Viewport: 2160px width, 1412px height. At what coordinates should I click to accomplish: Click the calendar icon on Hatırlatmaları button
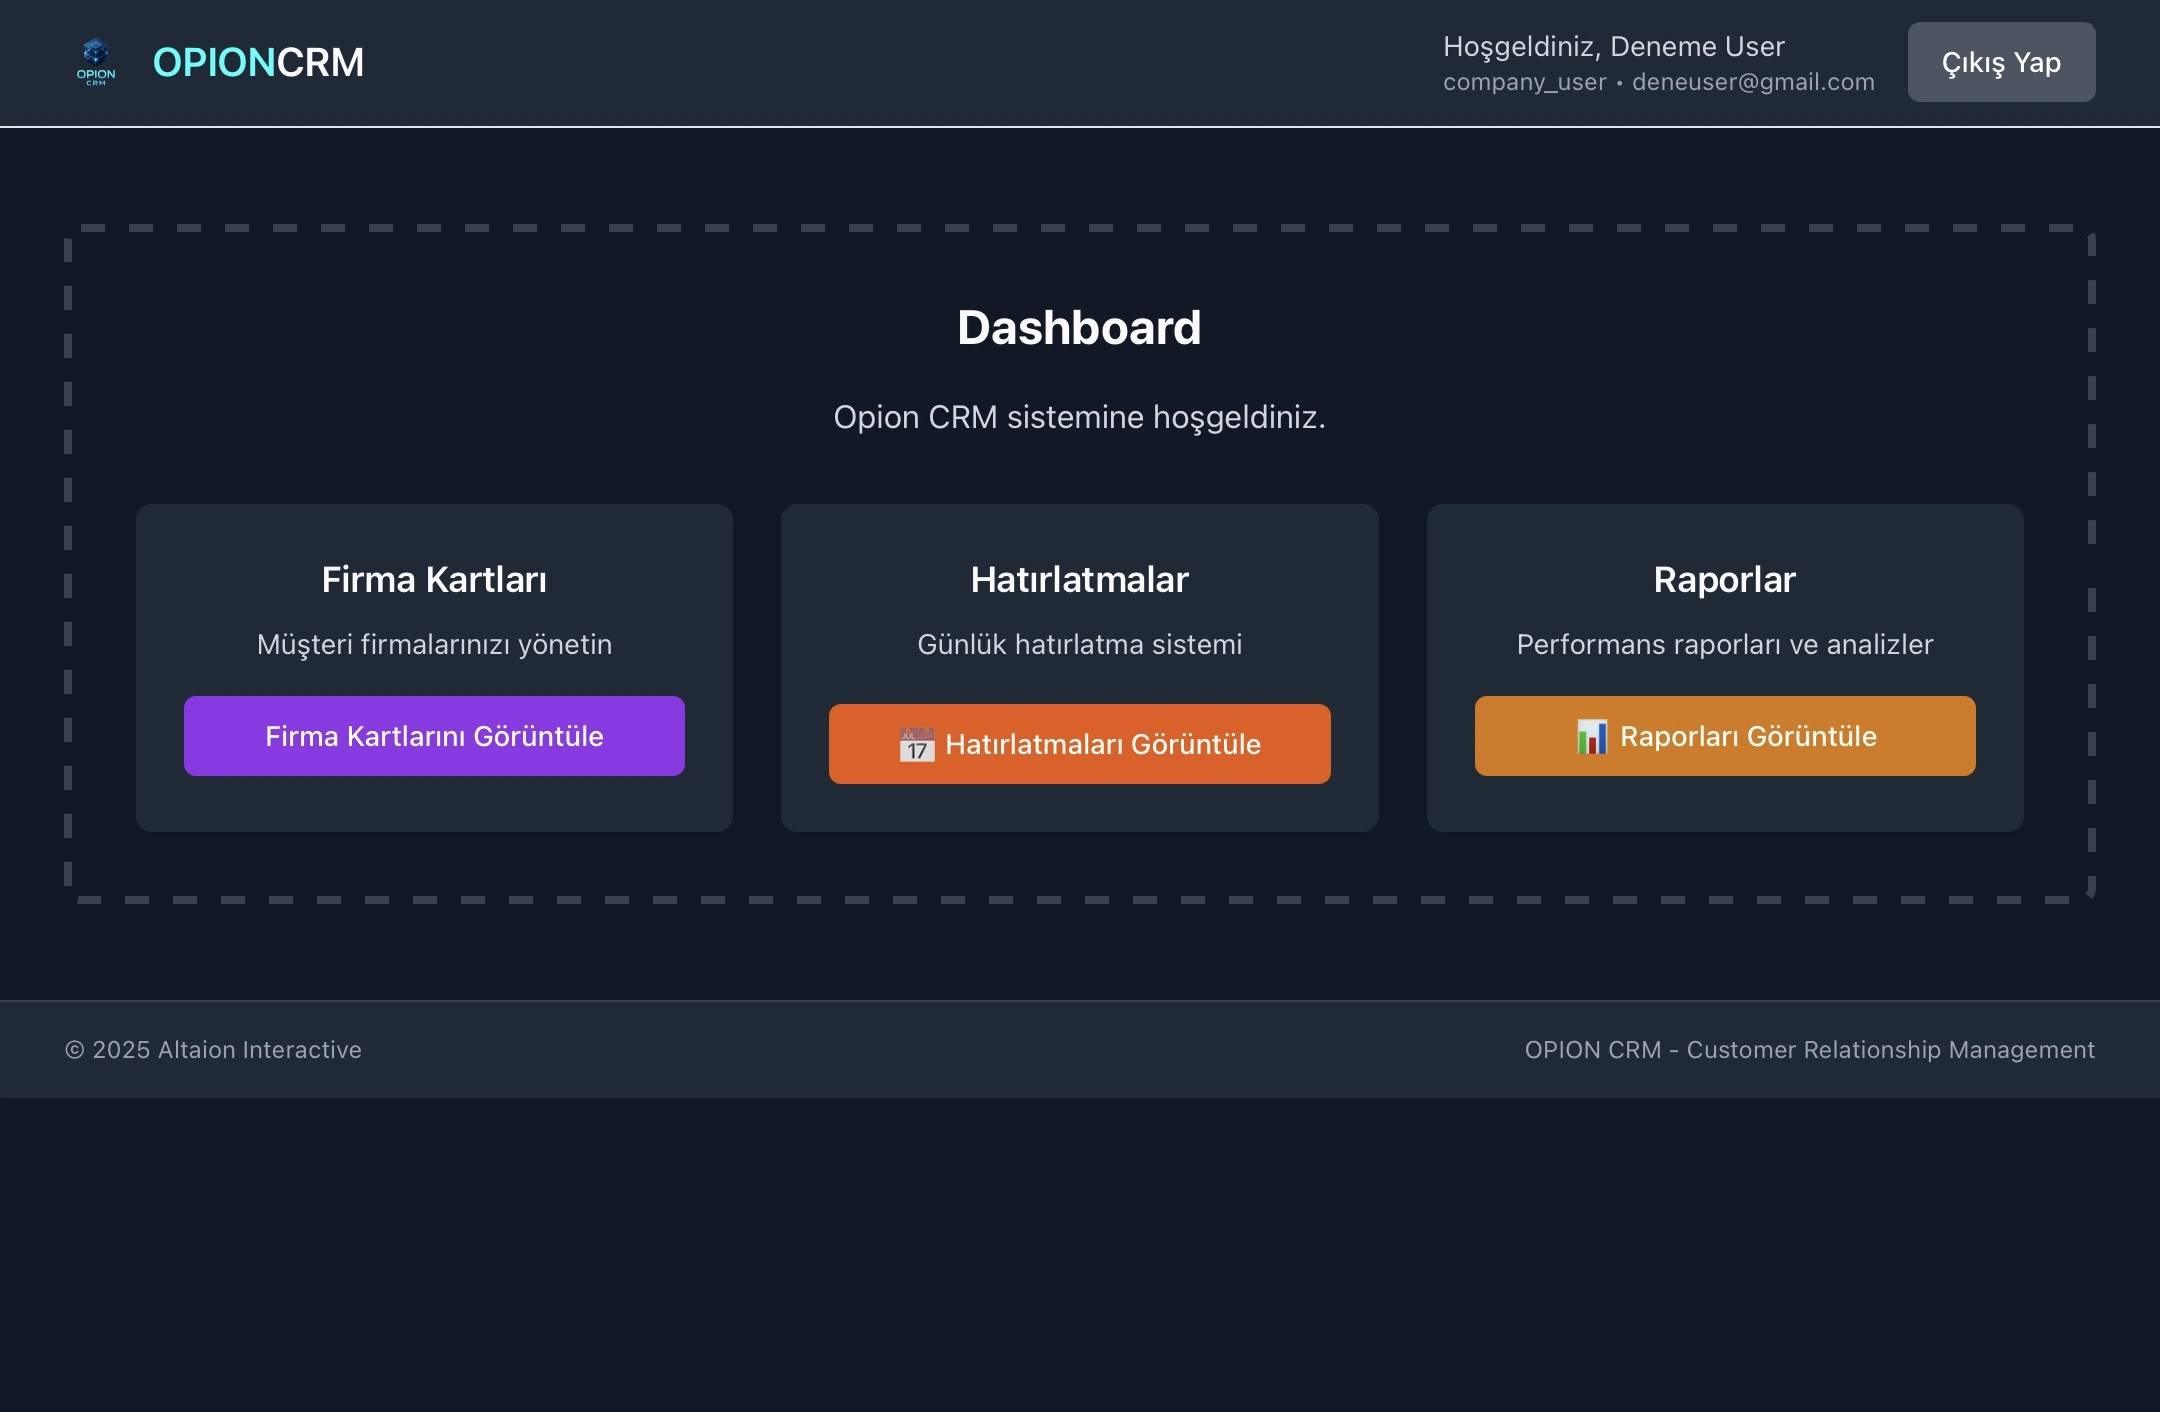(916, 745)
